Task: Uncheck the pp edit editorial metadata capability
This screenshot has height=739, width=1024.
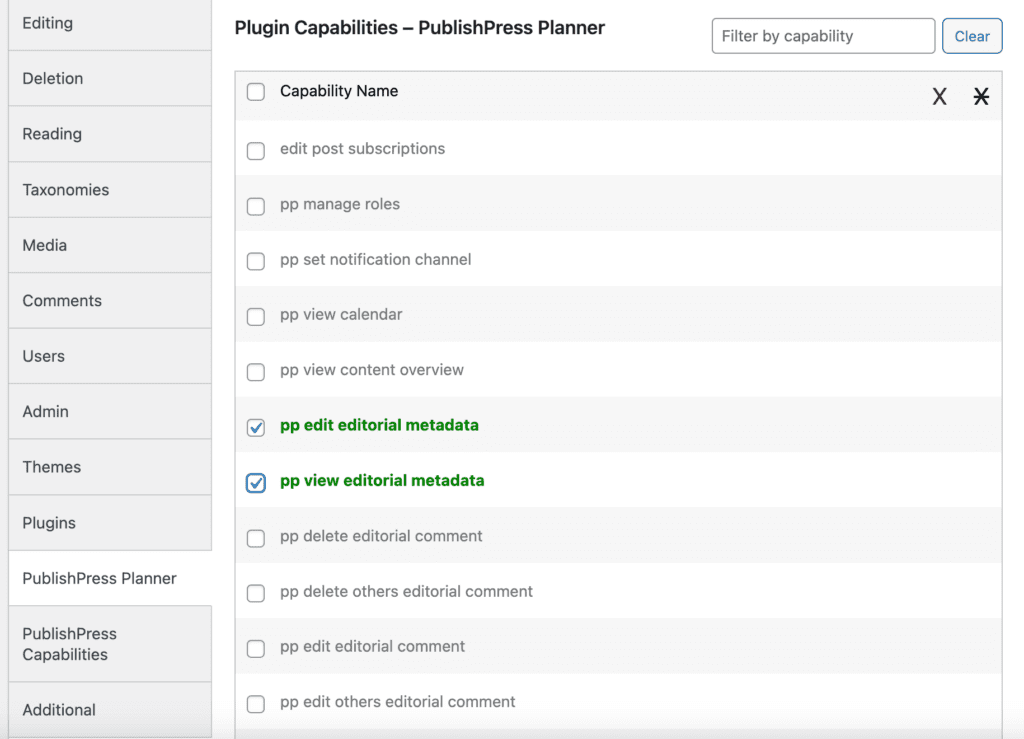Action: pos(255,426)
